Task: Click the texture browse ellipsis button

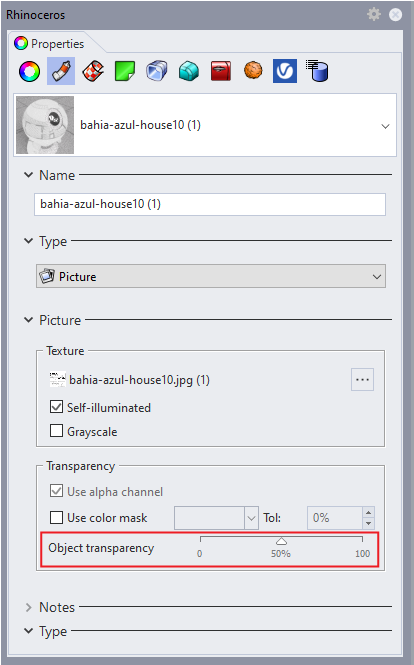Action: click(362, 379)
